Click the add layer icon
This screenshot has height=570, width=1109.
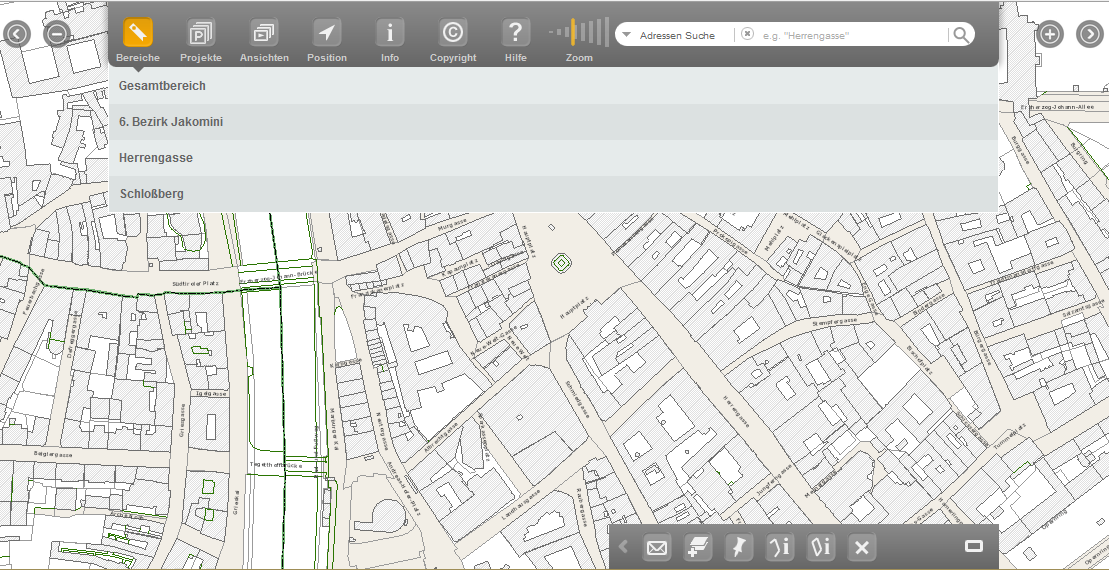coord(698,547)
